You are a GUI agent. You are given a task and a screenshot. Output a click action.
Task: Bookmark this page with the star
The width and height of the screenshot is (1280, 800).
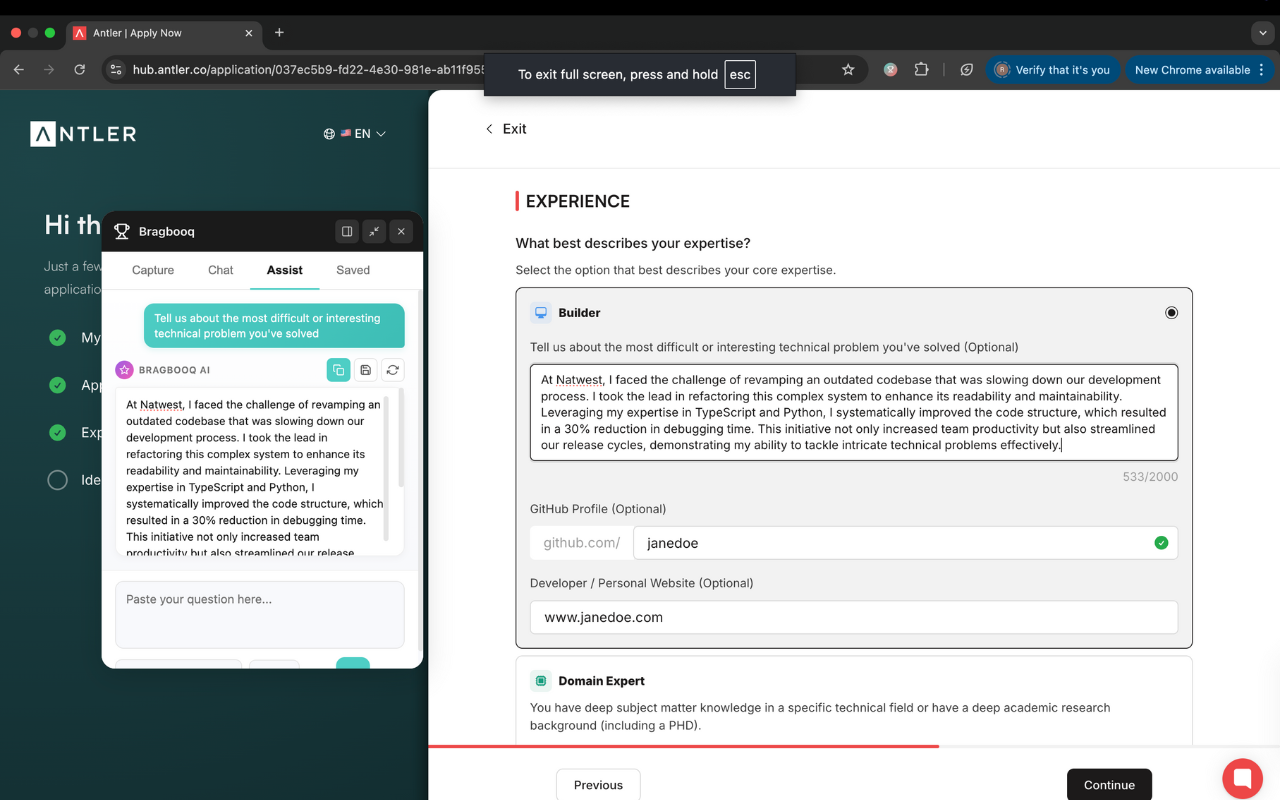click(848, 70)
